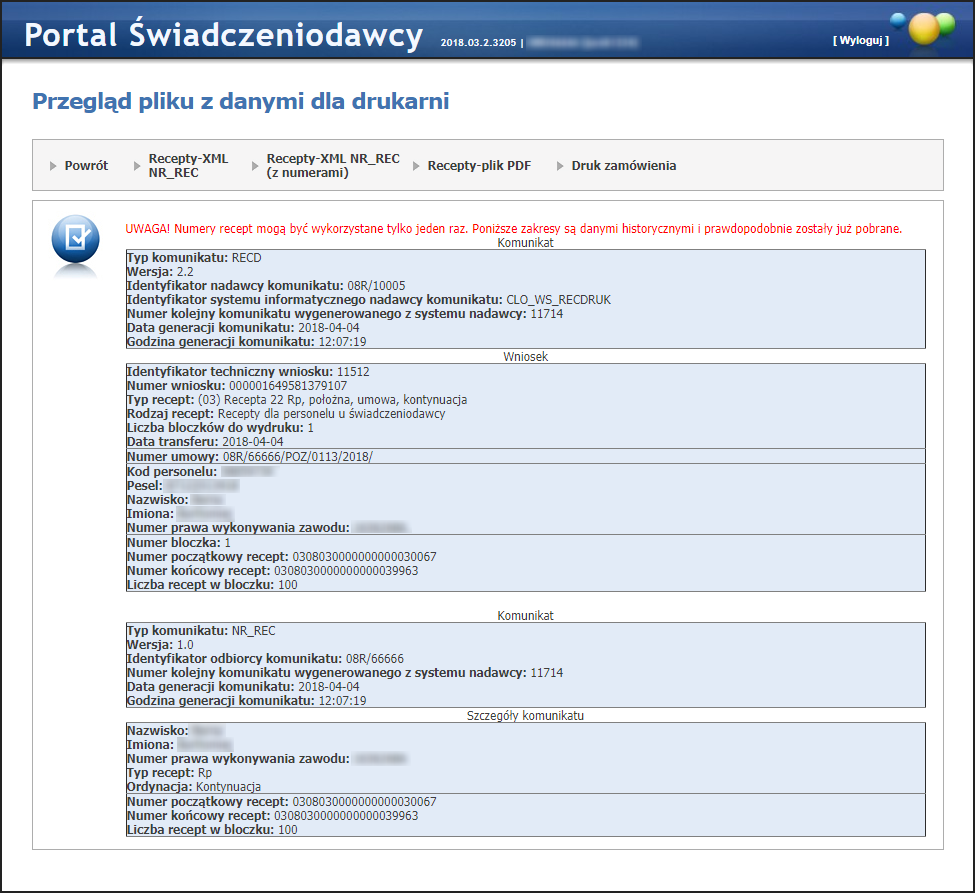Click the arrow before Recepty-XML NR_REC without numbers
This screenshot has width=975, height=893.
click(x=137, y=166)
